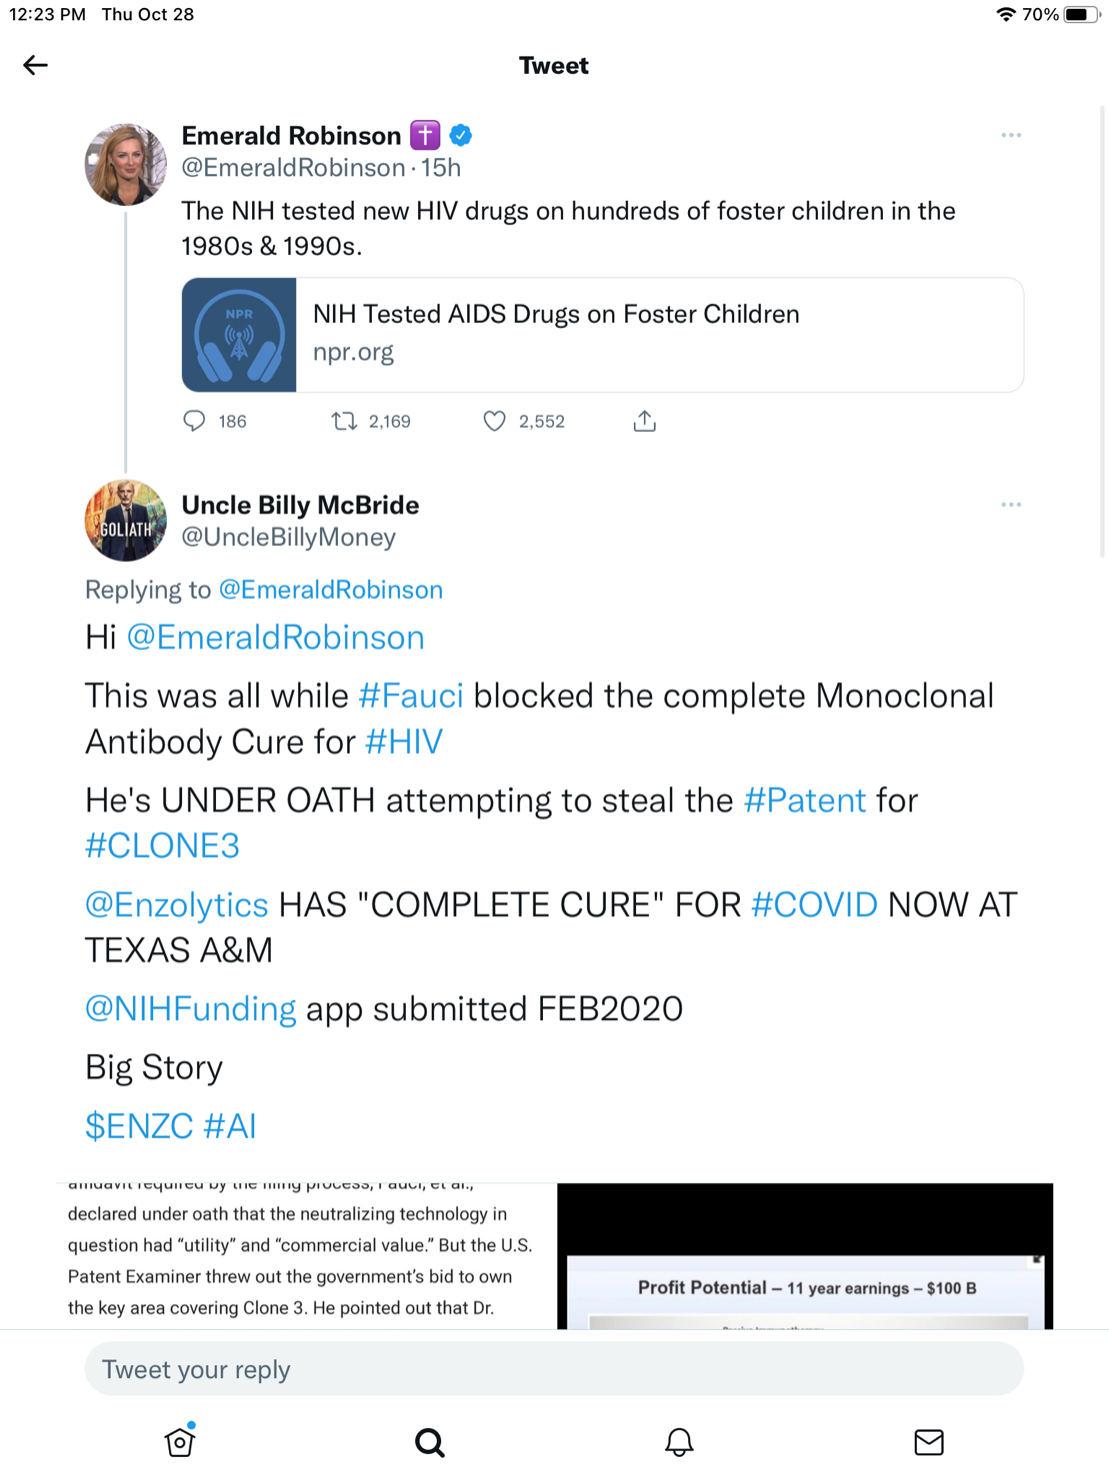Open the Home tab icon
Screen dimensions: 1109x1478
[x=180, y=1441]
